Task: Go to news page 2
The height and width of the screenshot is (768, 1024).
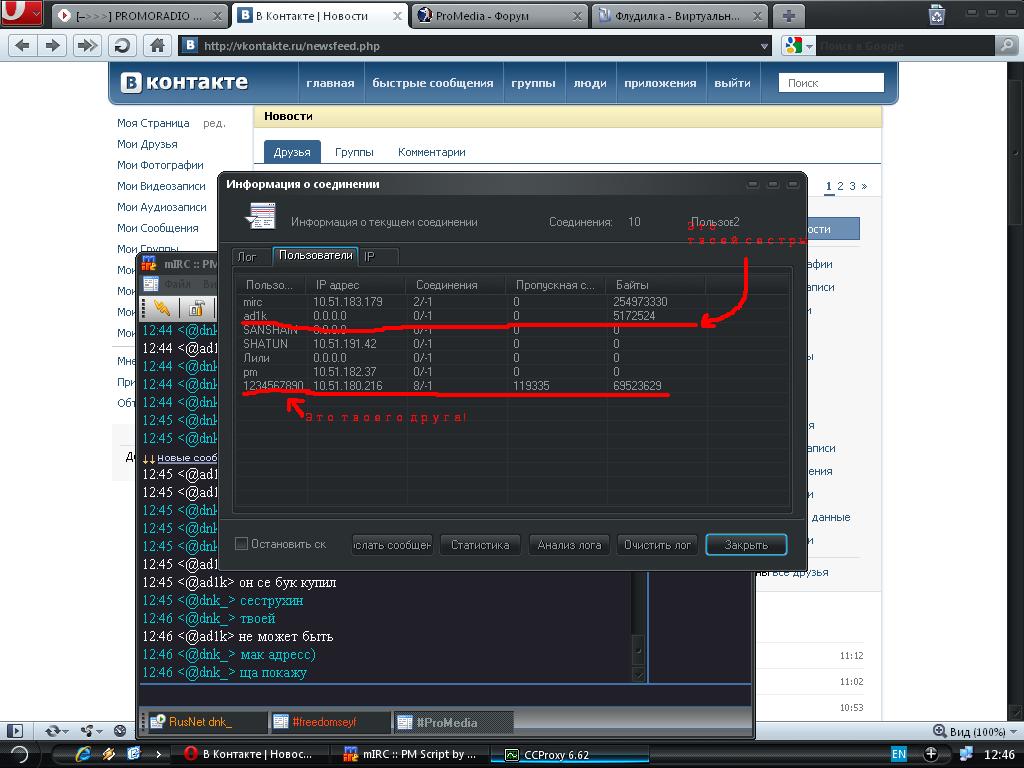Action: 840,186
